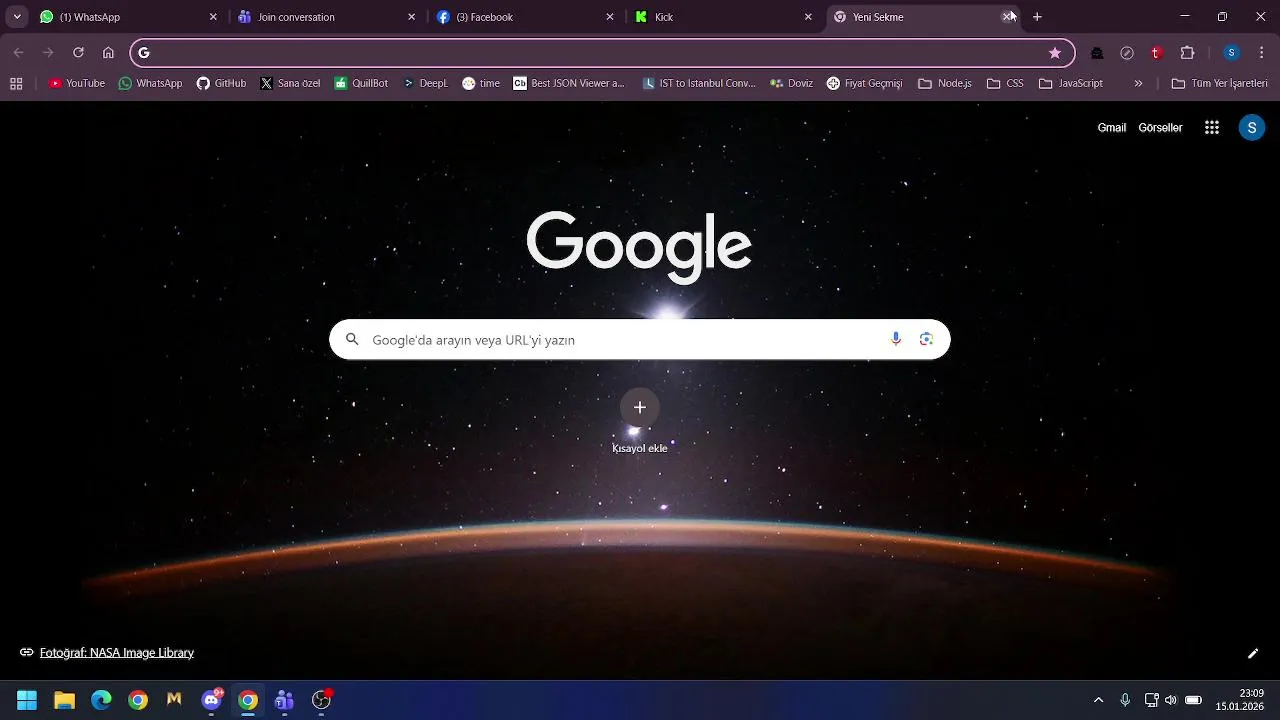
Task: Open the browser profile avatar in toolbar
Action: tap(1232, 53)
